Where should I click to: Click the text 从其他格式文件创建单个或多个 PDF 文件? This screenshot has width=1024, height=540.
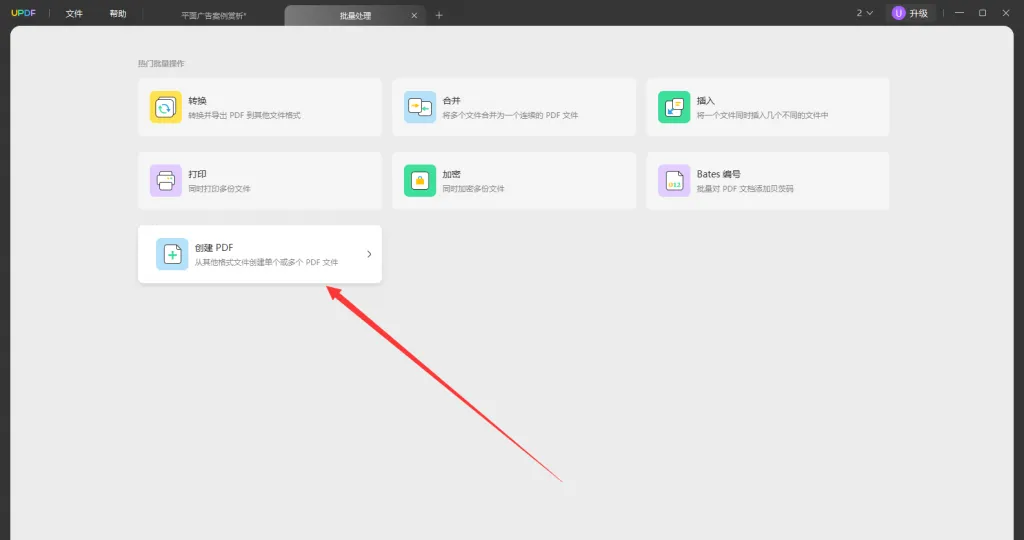click(x=266, y=262)
